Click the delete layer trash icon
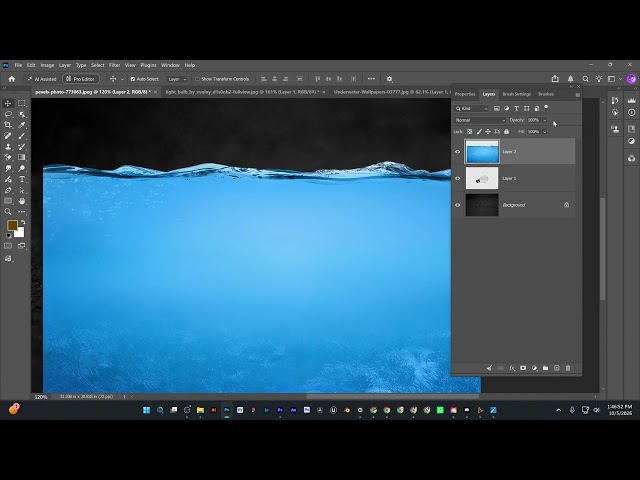 pyautogui.click(x=568, y=368)
